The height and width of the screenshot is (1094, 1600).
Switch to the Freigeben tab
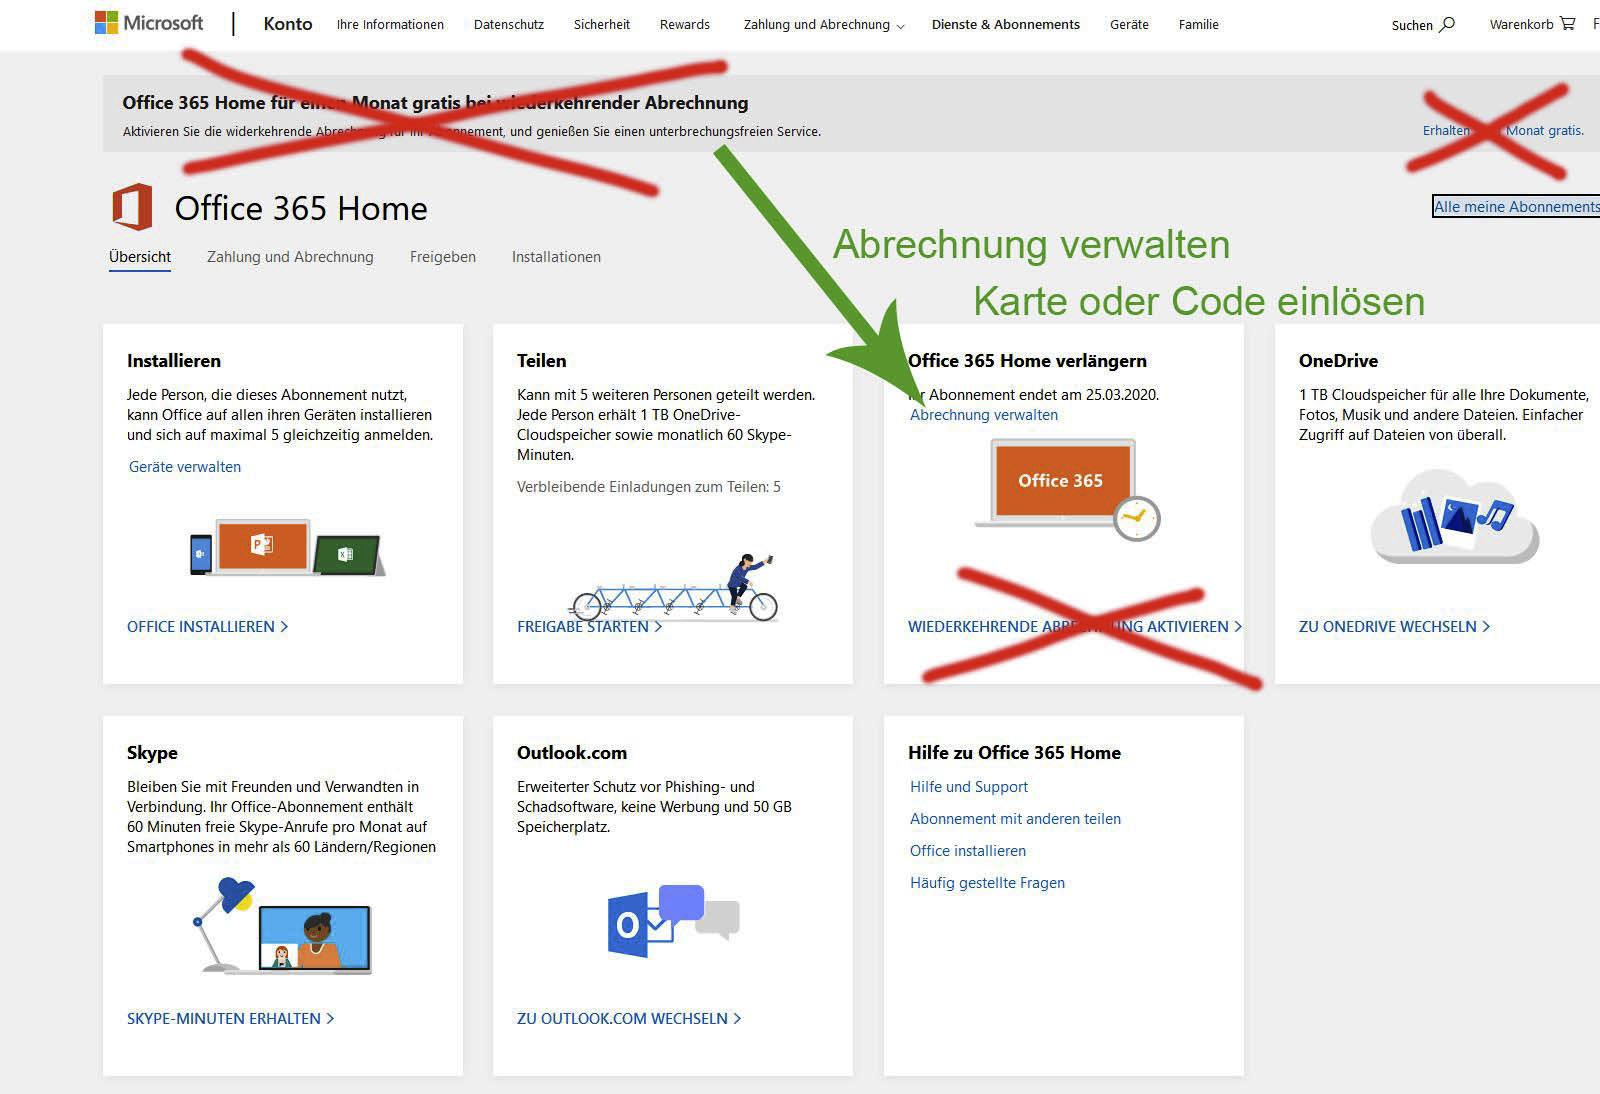pos(443,257)
